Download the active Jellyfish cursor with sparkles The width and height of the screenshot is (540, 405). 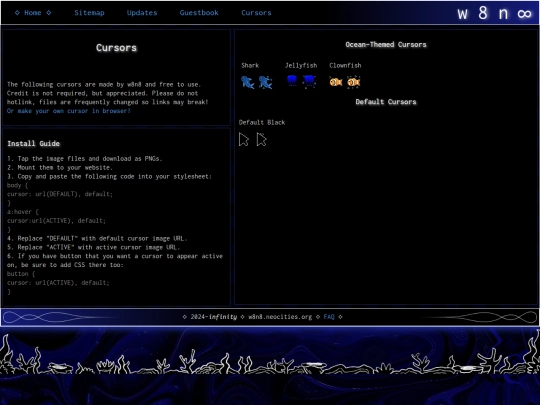pos(309,82)
